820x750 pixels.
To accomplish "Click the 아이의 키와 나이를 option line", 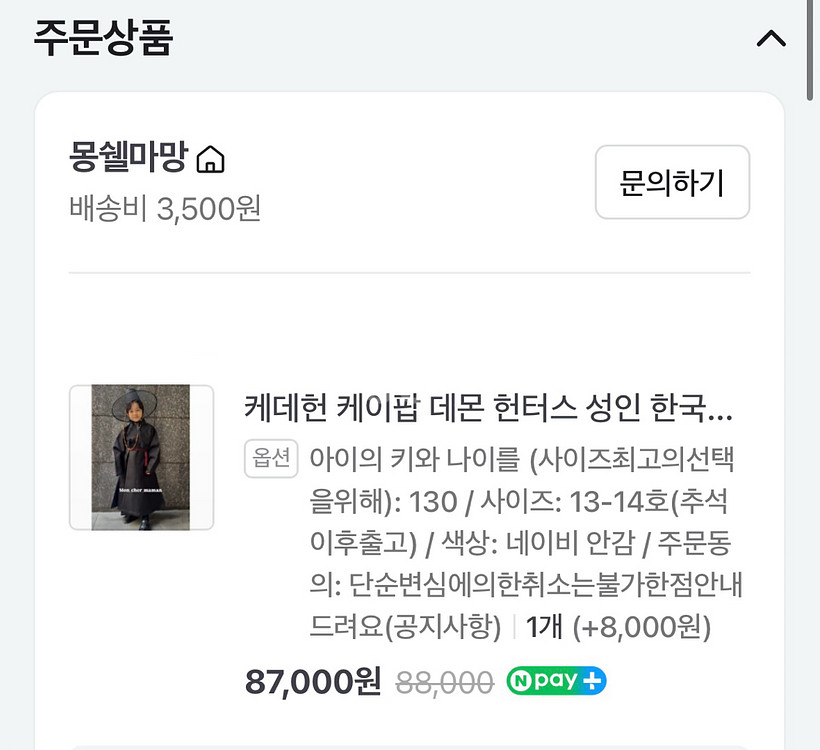I will pyautogui.click(x=415, y=460).
